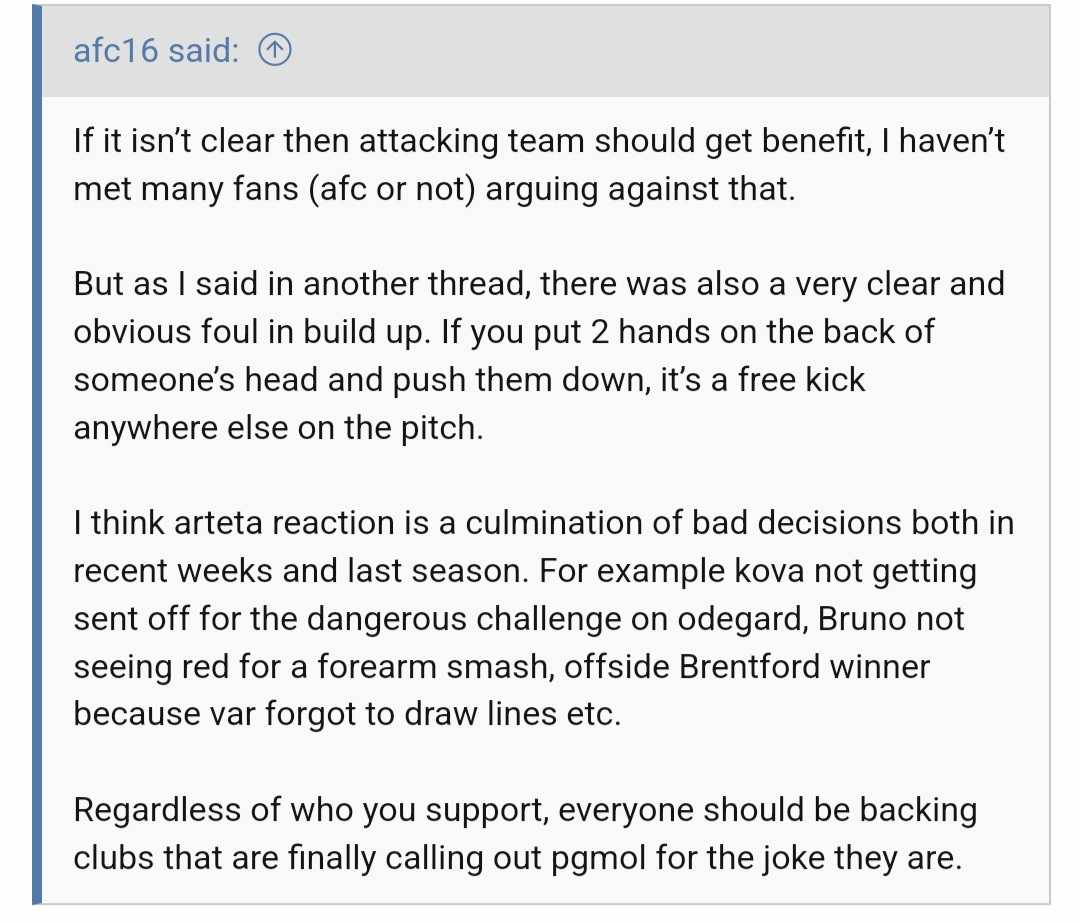Open the 'afc16 said:' quote link
The width and height of the screenshot is (1080, 923).
tap(156, 50)
